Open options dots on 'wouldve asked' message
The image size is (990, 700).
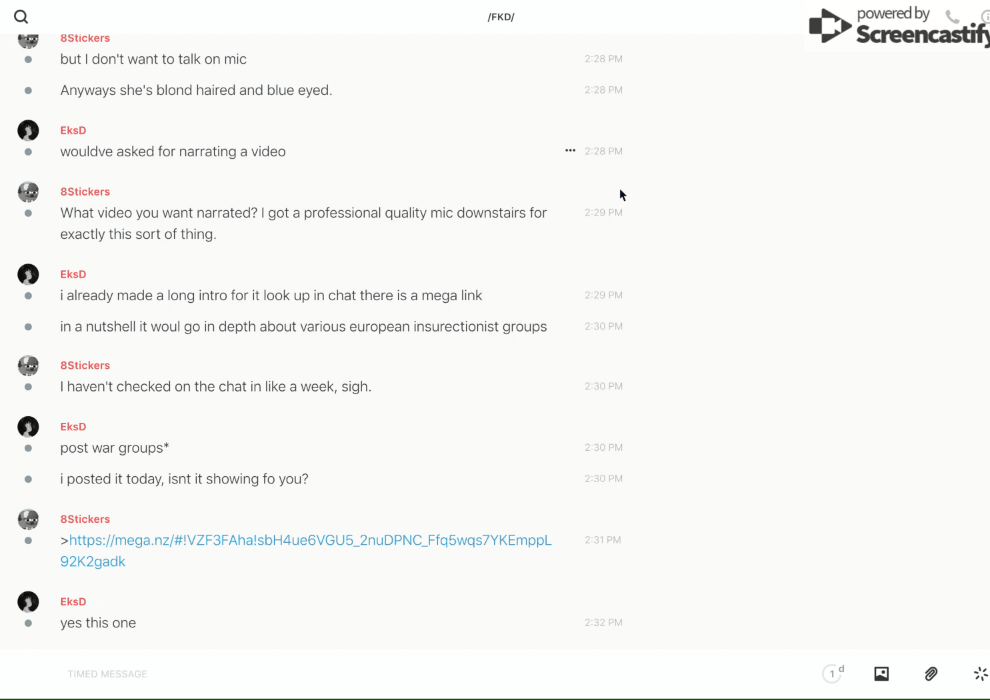click(570, 151)
